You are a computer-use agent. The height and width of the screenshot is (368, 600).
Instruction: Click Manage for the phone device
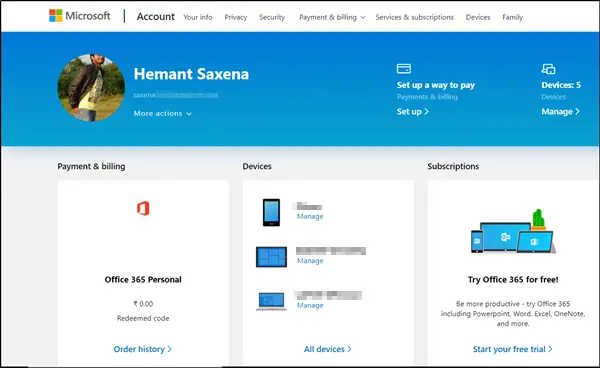pyautogui.click(x=310, y=216)
